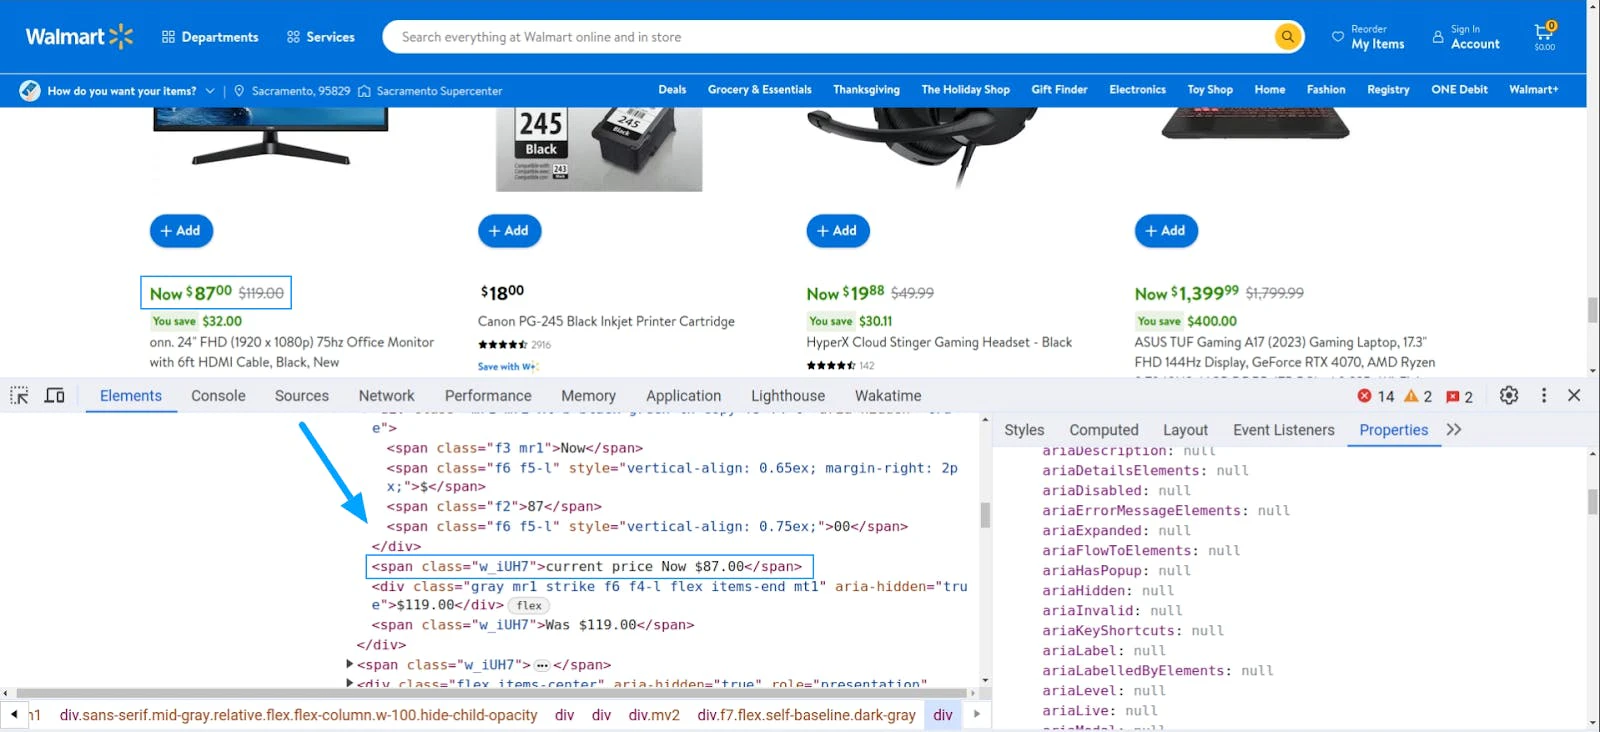Open the Layout pane
1600x732 pixels.
coord(1185,430)
